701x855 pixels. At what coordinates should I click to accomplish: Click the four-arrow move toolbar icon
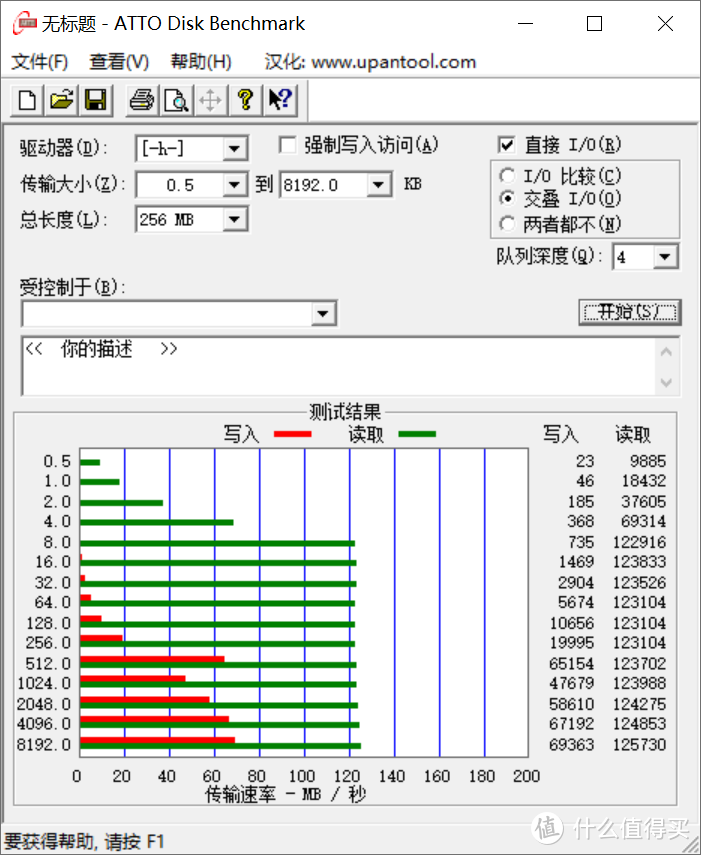[x=210, y=100]
